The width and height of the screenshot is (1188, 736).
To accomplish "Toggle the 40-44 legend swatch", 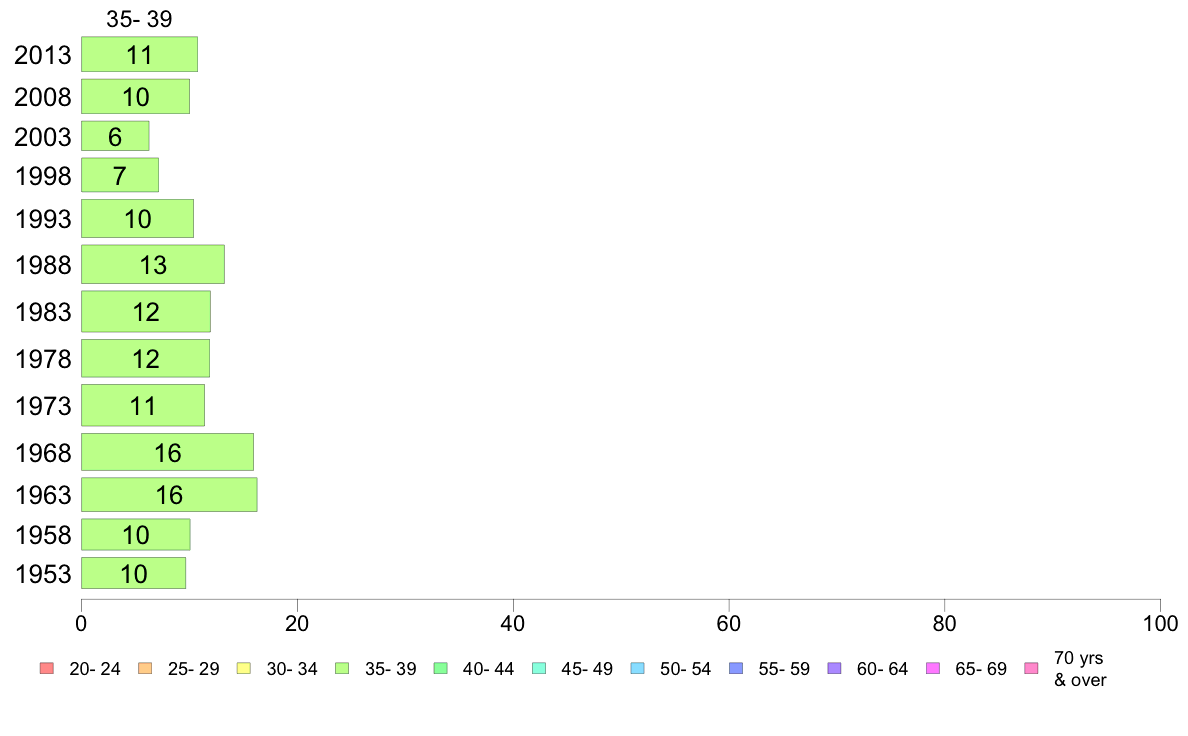I will 441,669.
